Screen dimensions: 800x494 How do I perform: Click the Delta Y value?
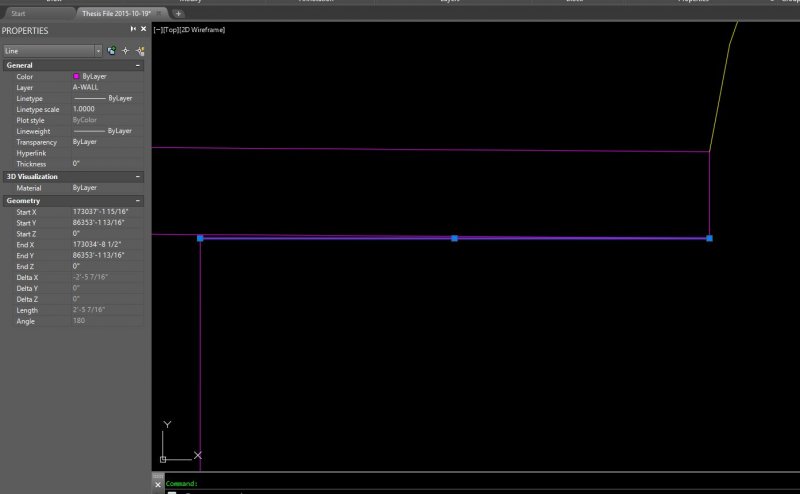coord(108,288)
